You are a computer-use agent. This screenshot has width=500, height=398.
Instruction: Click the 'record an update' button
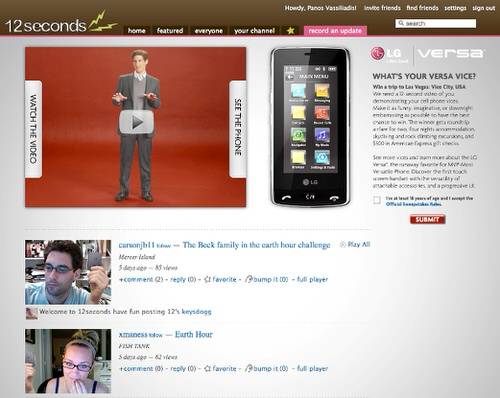point(335,31)
